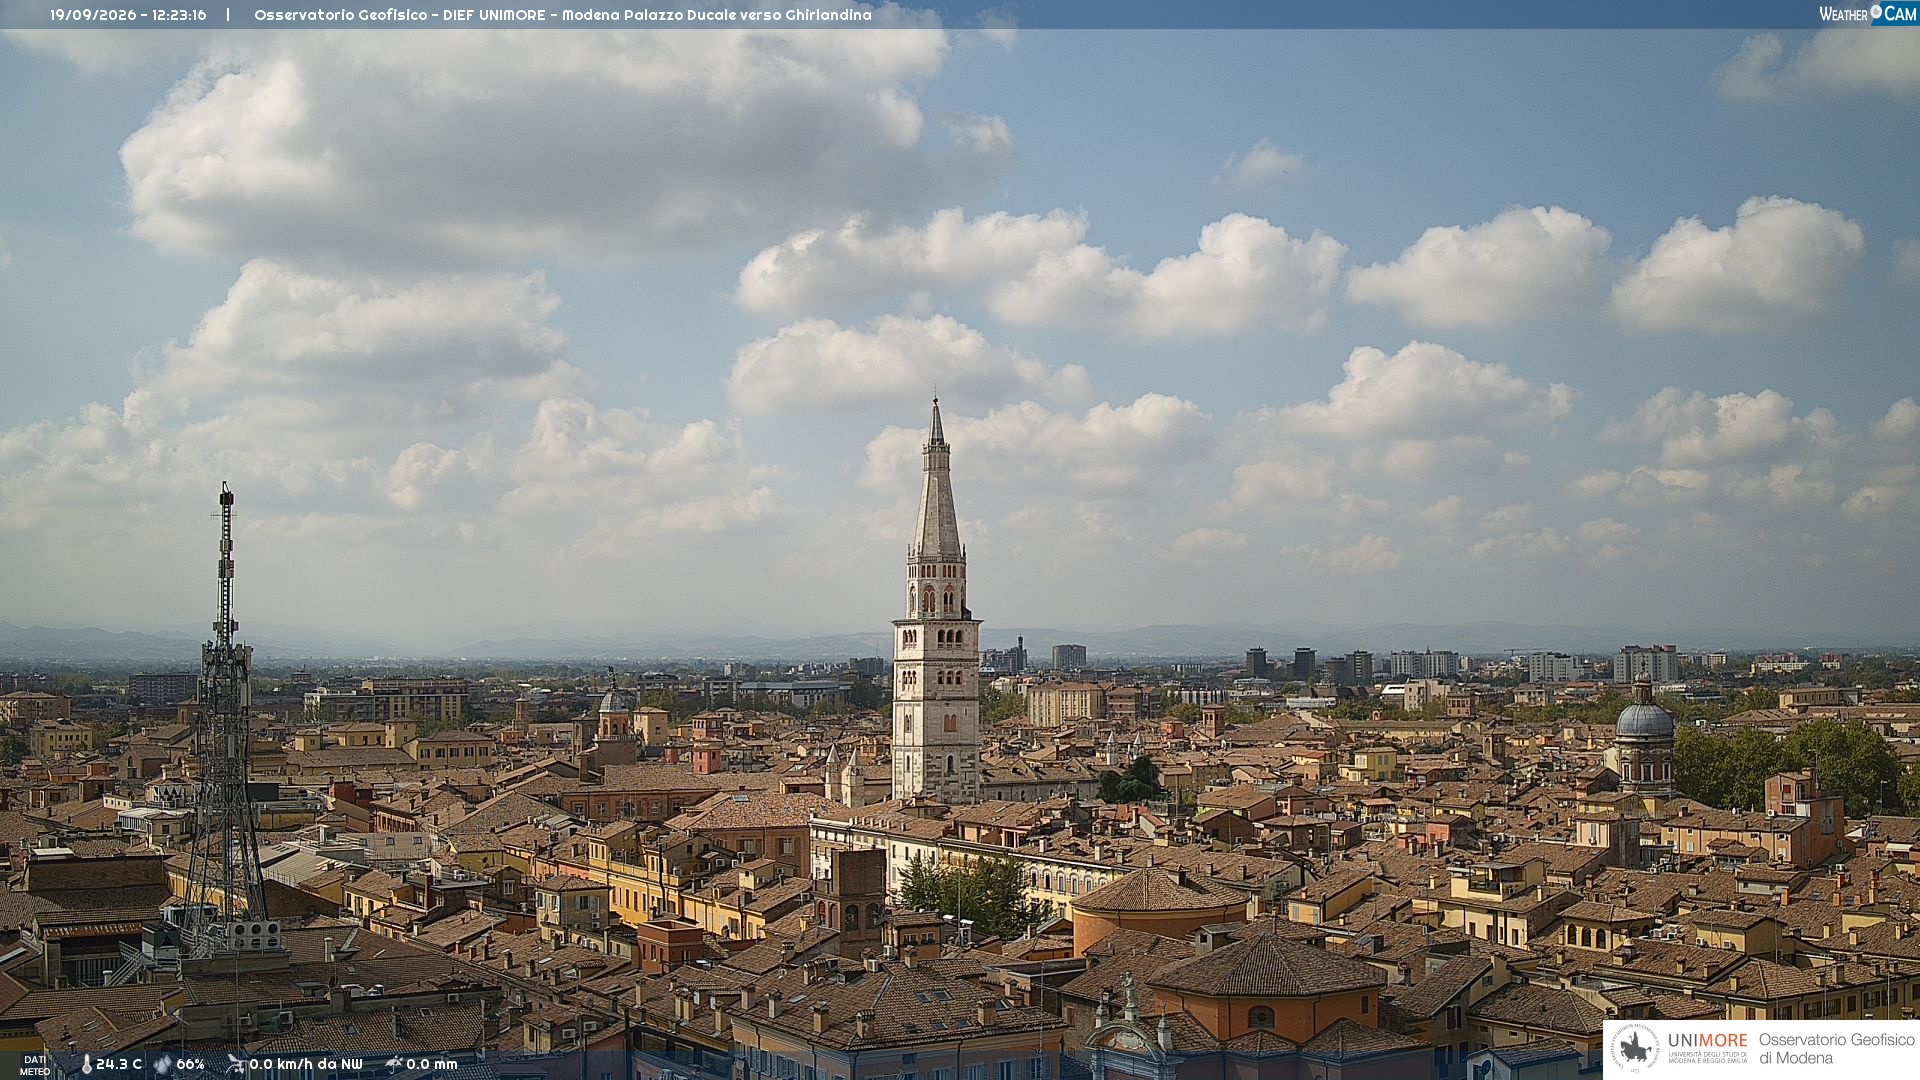Click the thermometer temperature icon
Viewport: 1920px width, 1080px height.
click(x=87, y=1065)
